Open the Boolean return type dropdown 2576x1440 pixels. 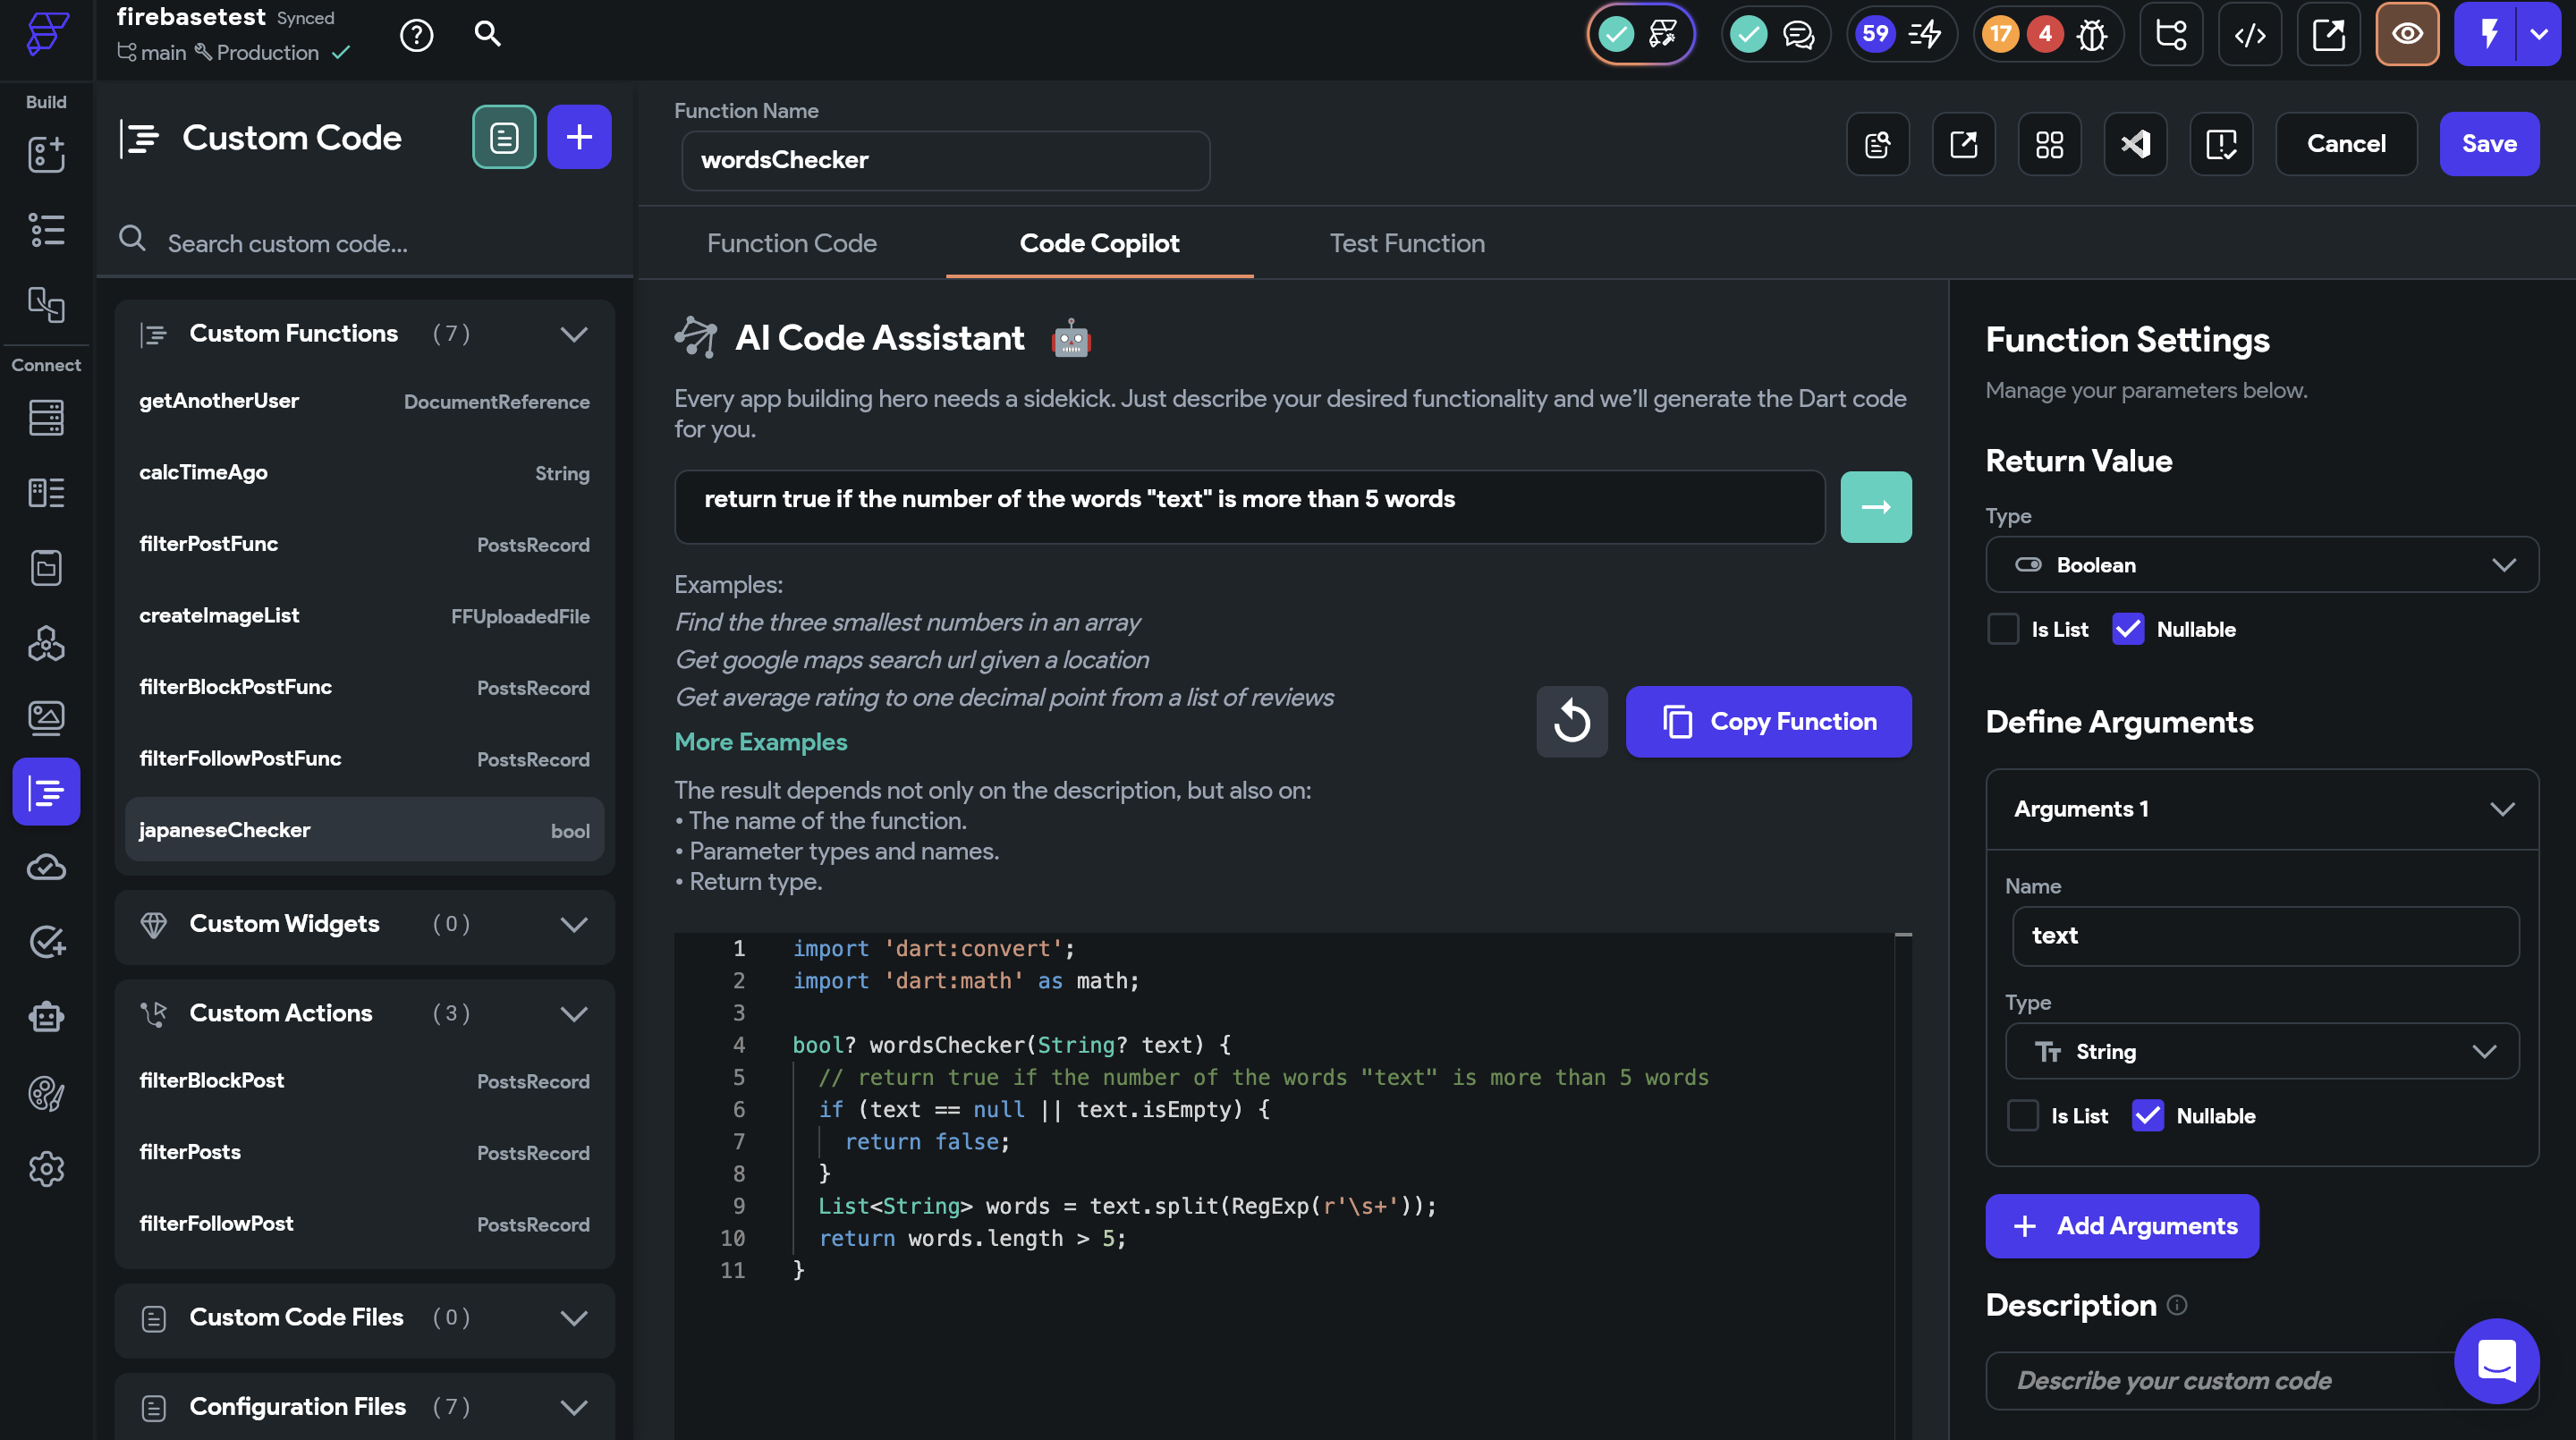coord(2261,565)
